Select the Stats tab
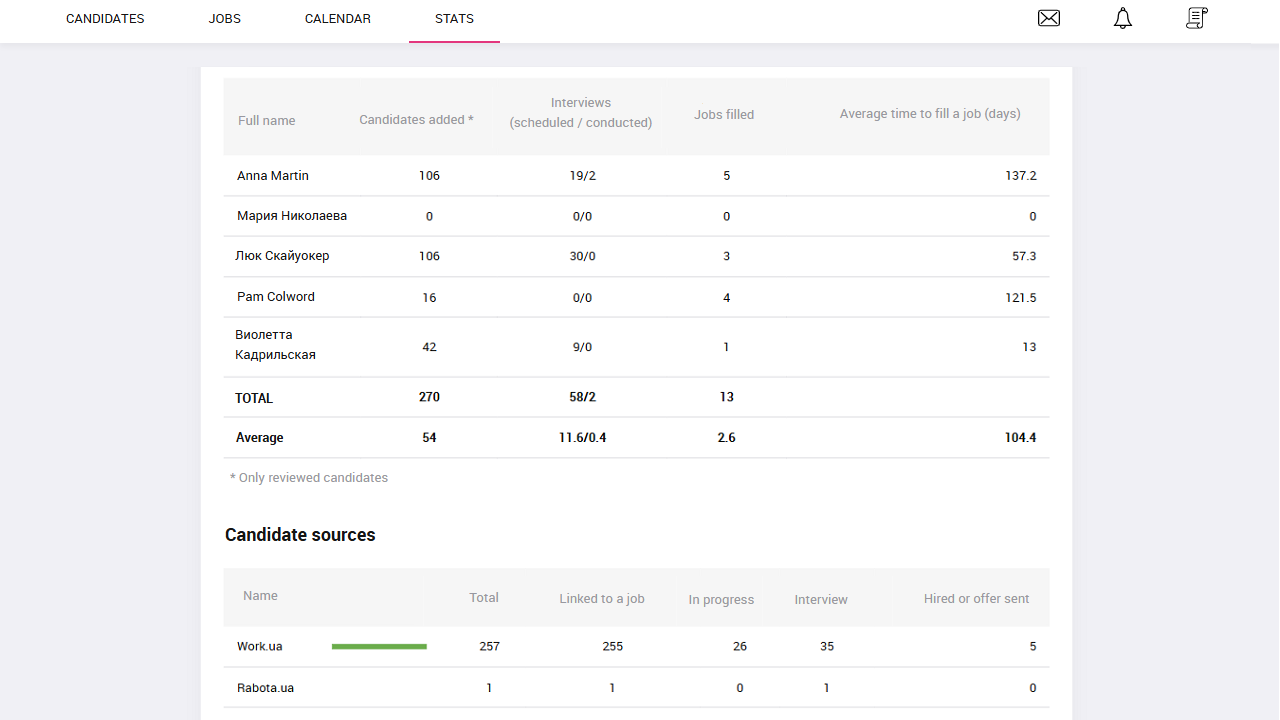Screen dimensions: 1280x720 (454, 18)
